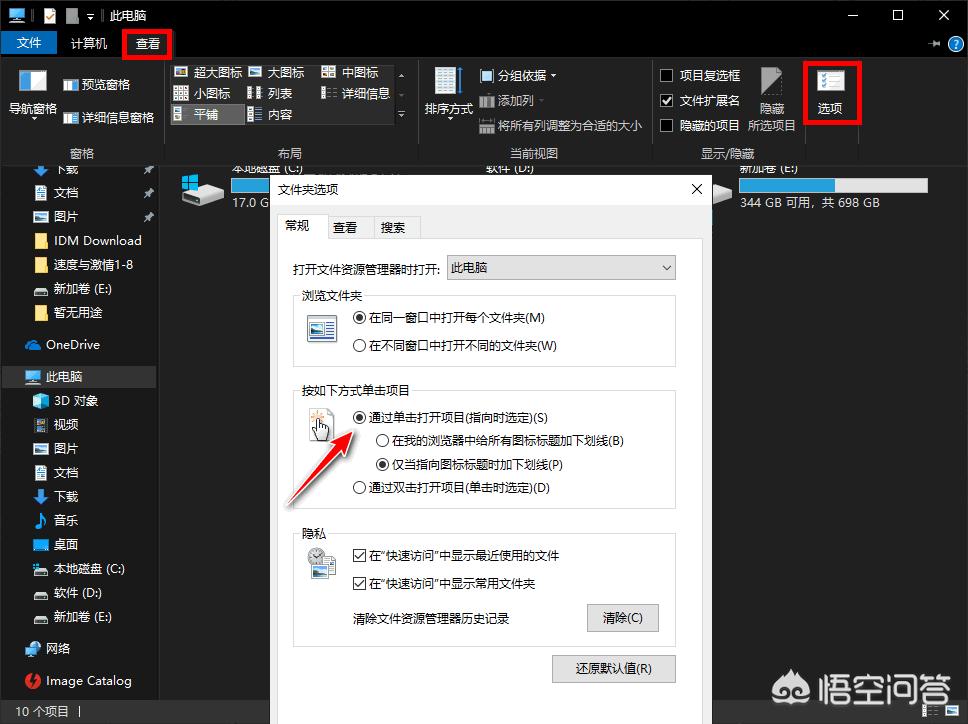This screenshot has width=968, height=724.
Task: Switch to the 查看 tab in Folder Options
Action: (x=347, y=227)
